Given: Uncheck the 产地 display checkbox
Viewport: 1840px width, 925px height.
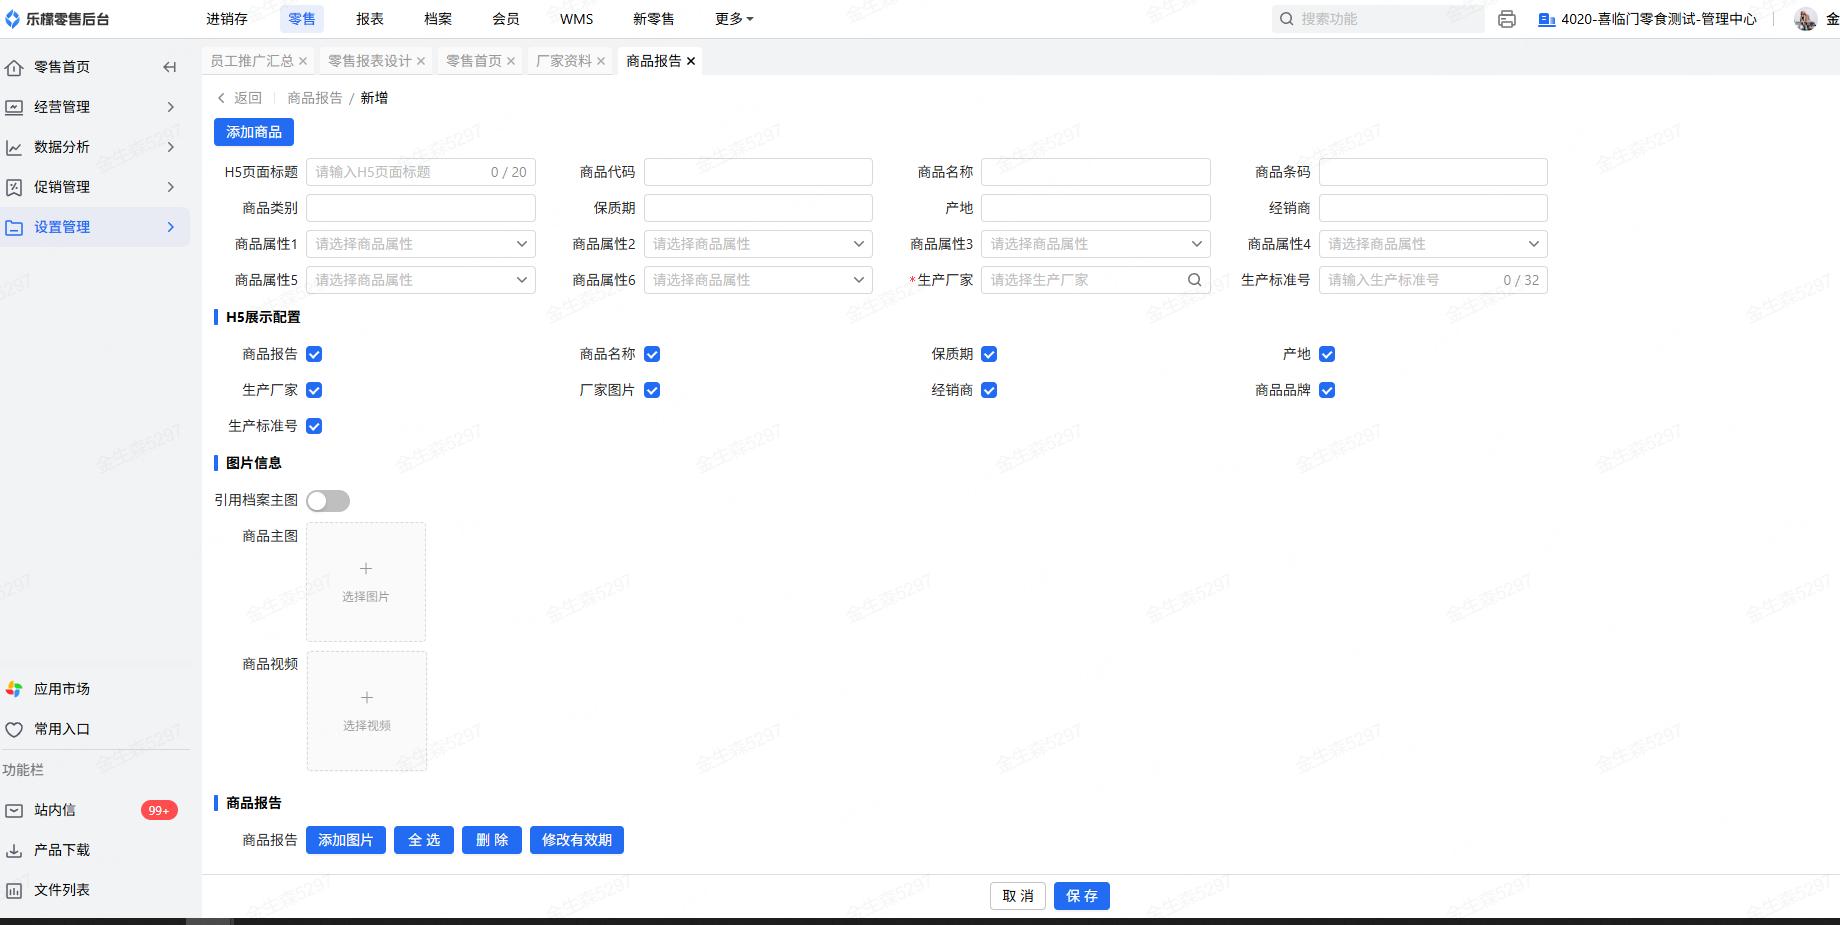Looking at the screenshot, I should [1327, 354].
